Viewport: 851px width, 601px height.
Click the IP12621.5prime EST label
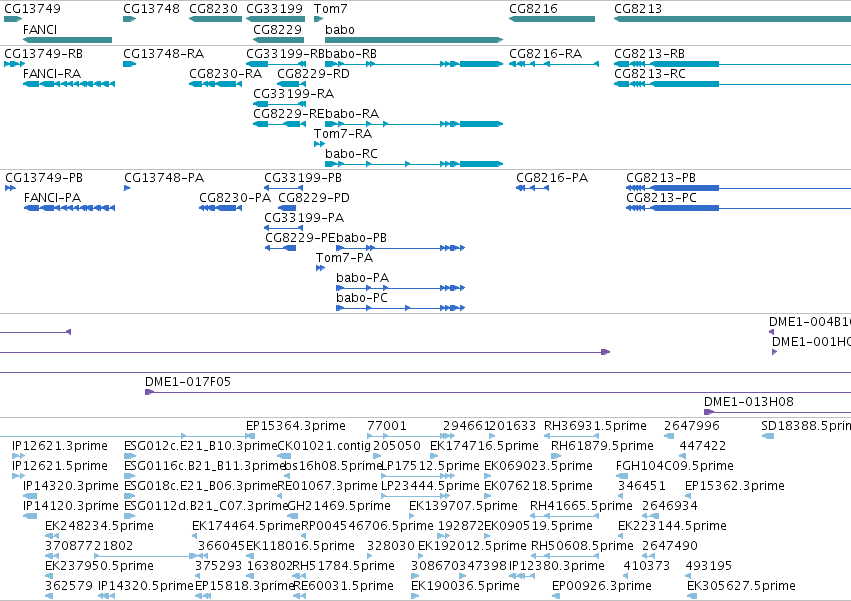pos(60,466)
